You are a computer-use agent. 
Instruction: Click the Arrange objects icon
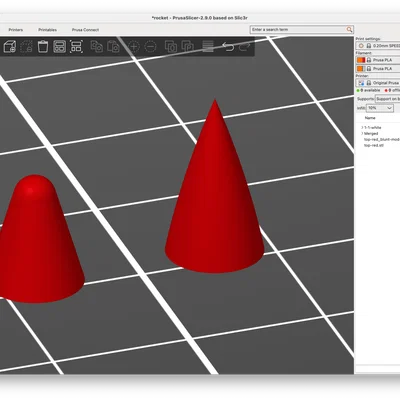point(60,47)
